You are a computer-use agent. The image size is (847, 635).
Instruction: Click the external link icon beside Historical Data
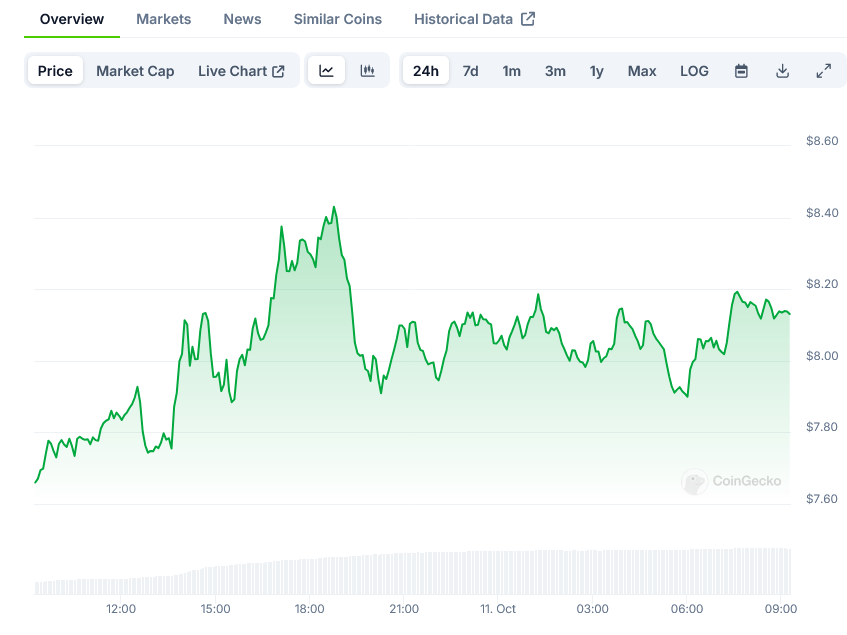click(528, 19)
